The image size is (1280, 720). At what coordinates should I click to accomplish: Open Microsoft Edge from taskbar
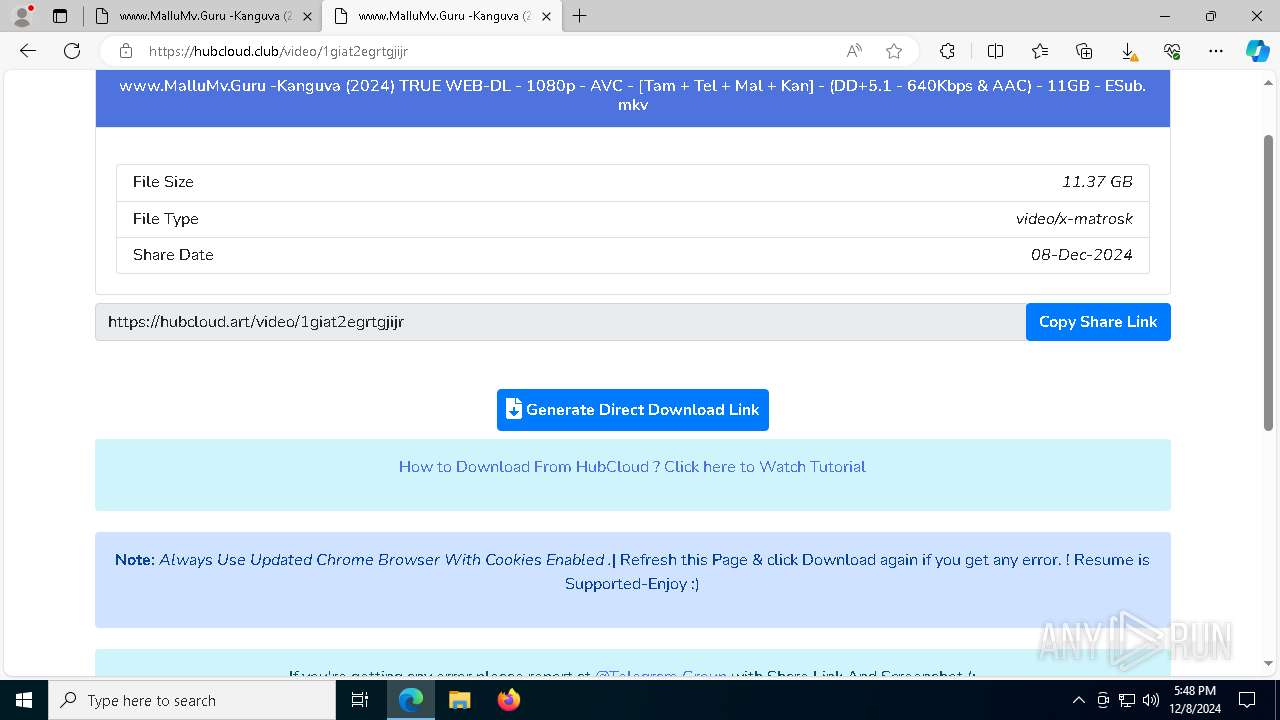411,700
